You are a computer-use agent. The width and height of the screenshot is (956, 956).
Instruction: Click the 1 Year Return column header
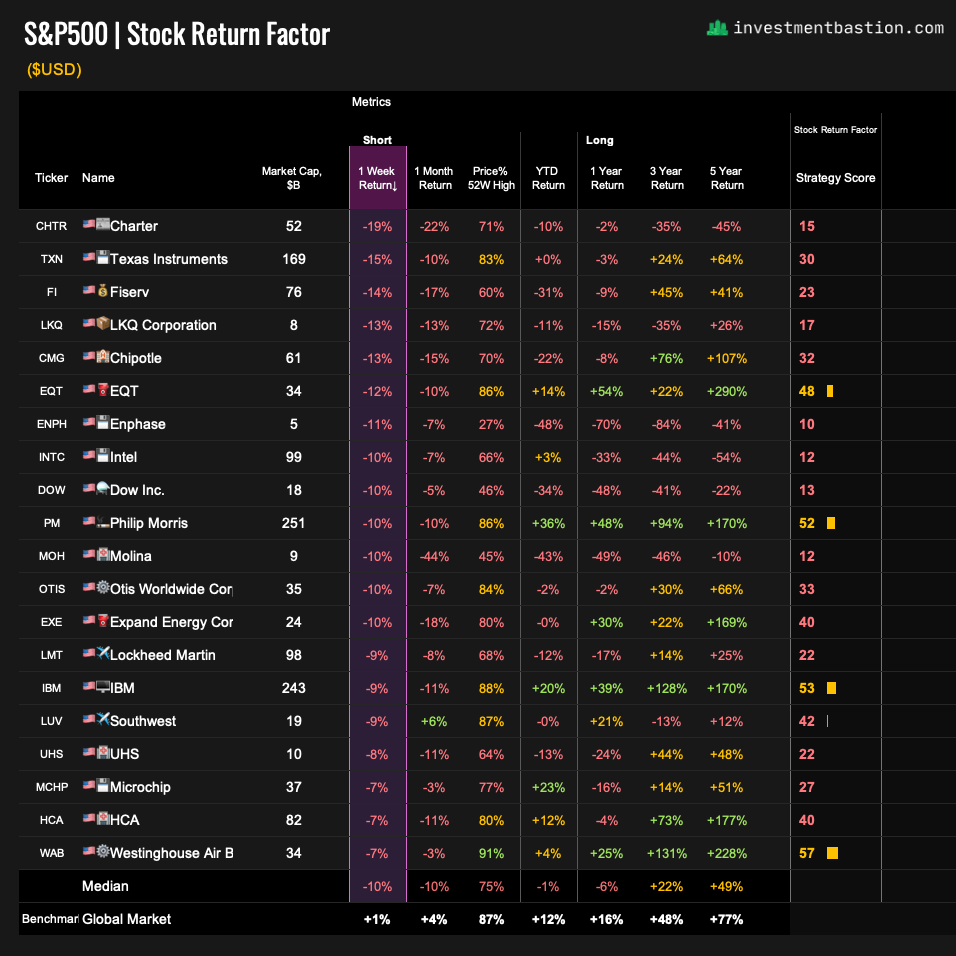click(607, 178)
